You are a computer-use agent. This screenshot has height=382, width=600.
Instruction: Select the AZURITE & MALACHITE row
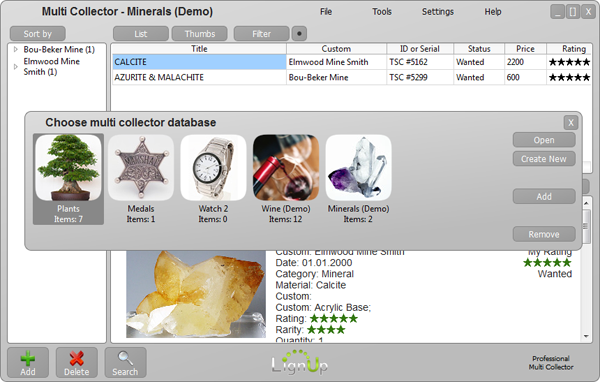tap(351, 77)
